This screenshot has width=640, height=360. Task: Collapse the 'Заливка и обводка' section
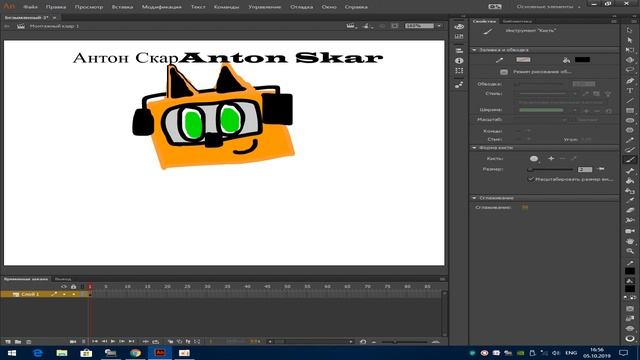tap(474, 50)
